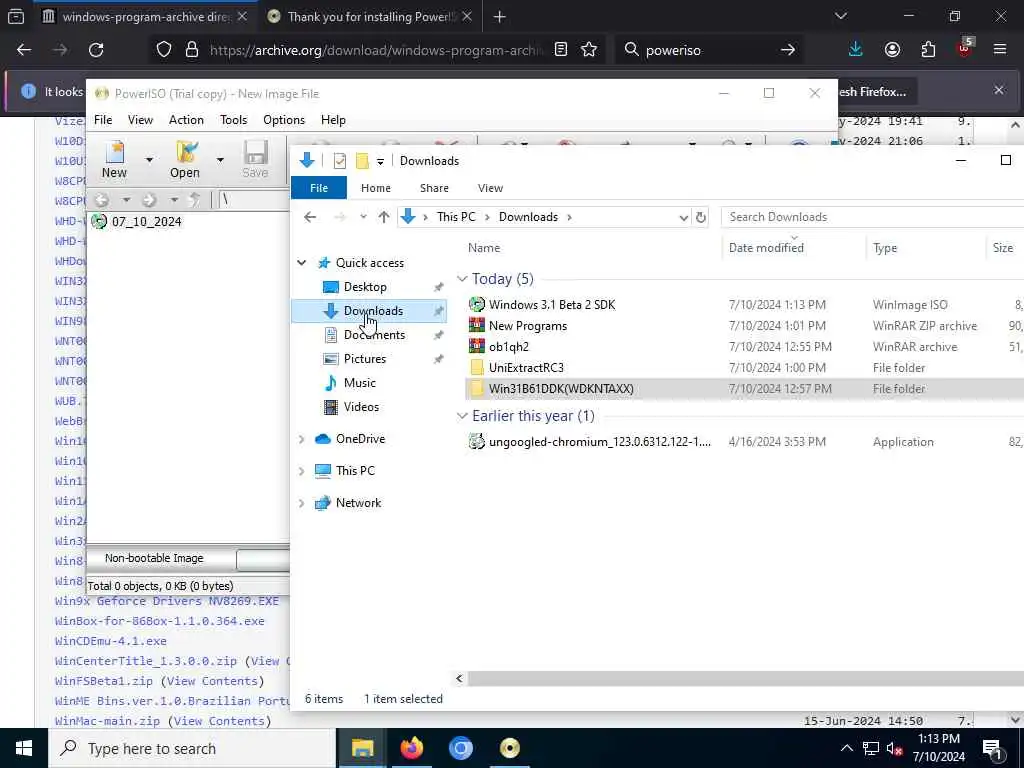Click Explorer up-one-level arrow

(384, 217)
